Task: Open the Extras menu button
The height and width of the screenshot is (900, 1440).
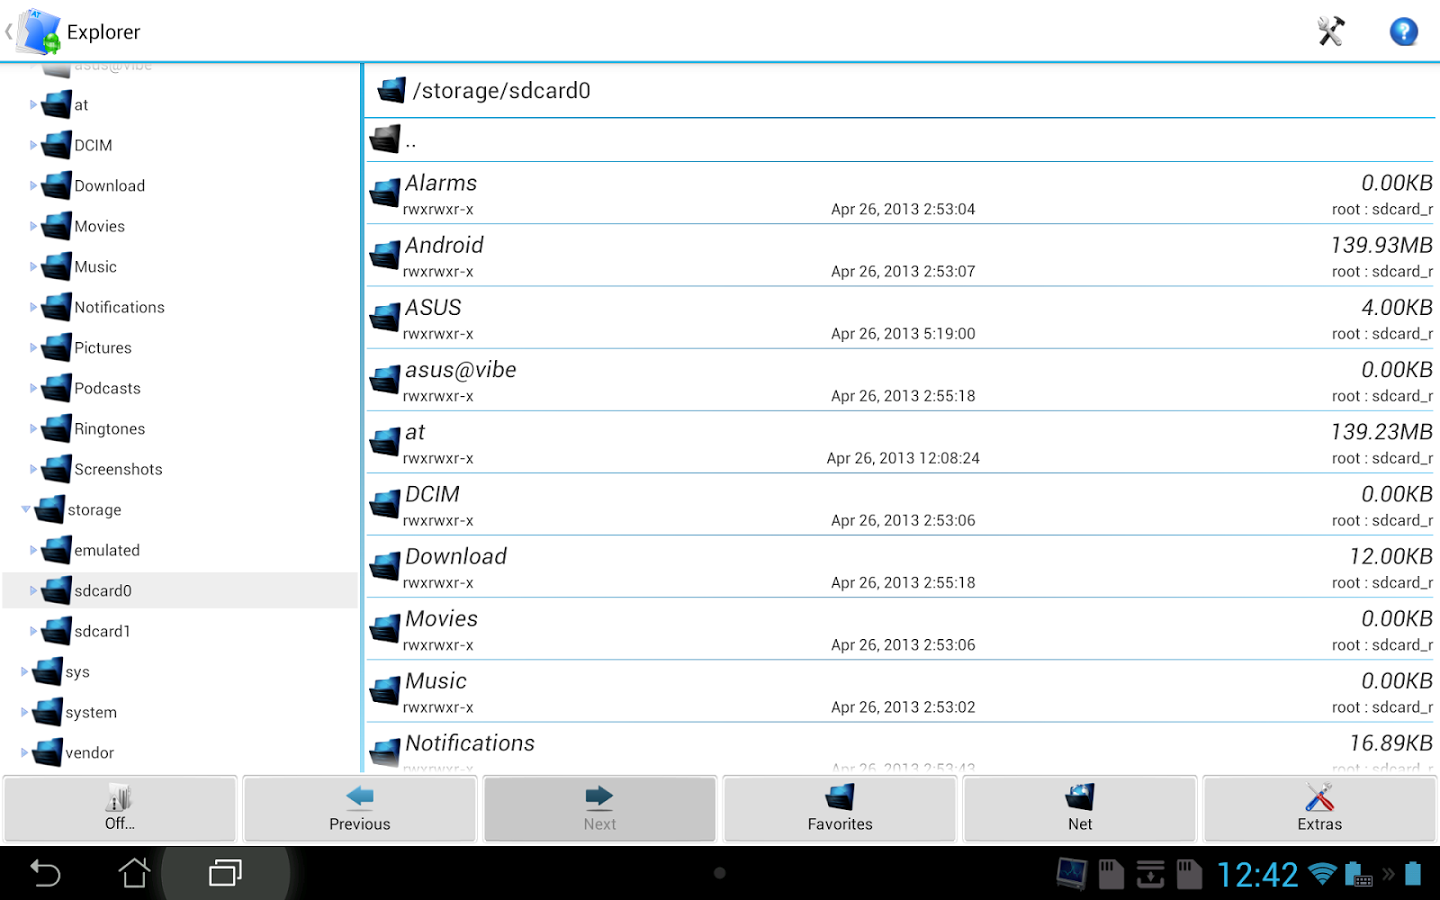Action: (1320, 809)
